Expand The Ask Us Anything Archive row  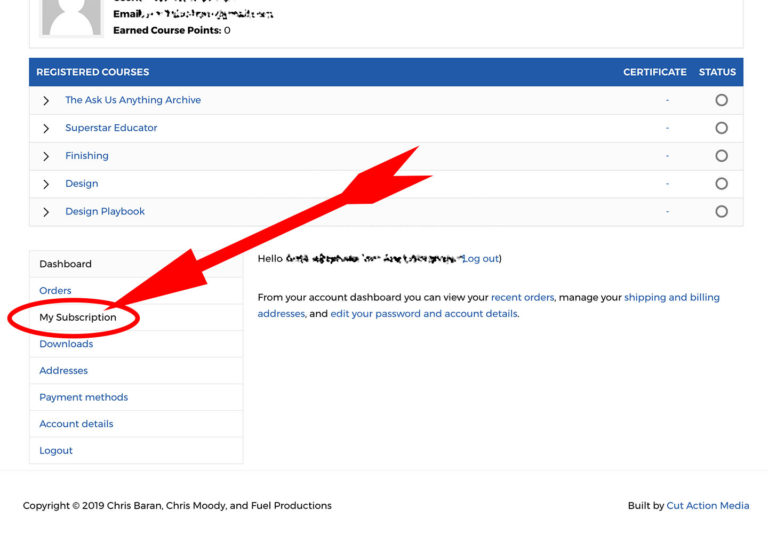(x=46, y=100)
